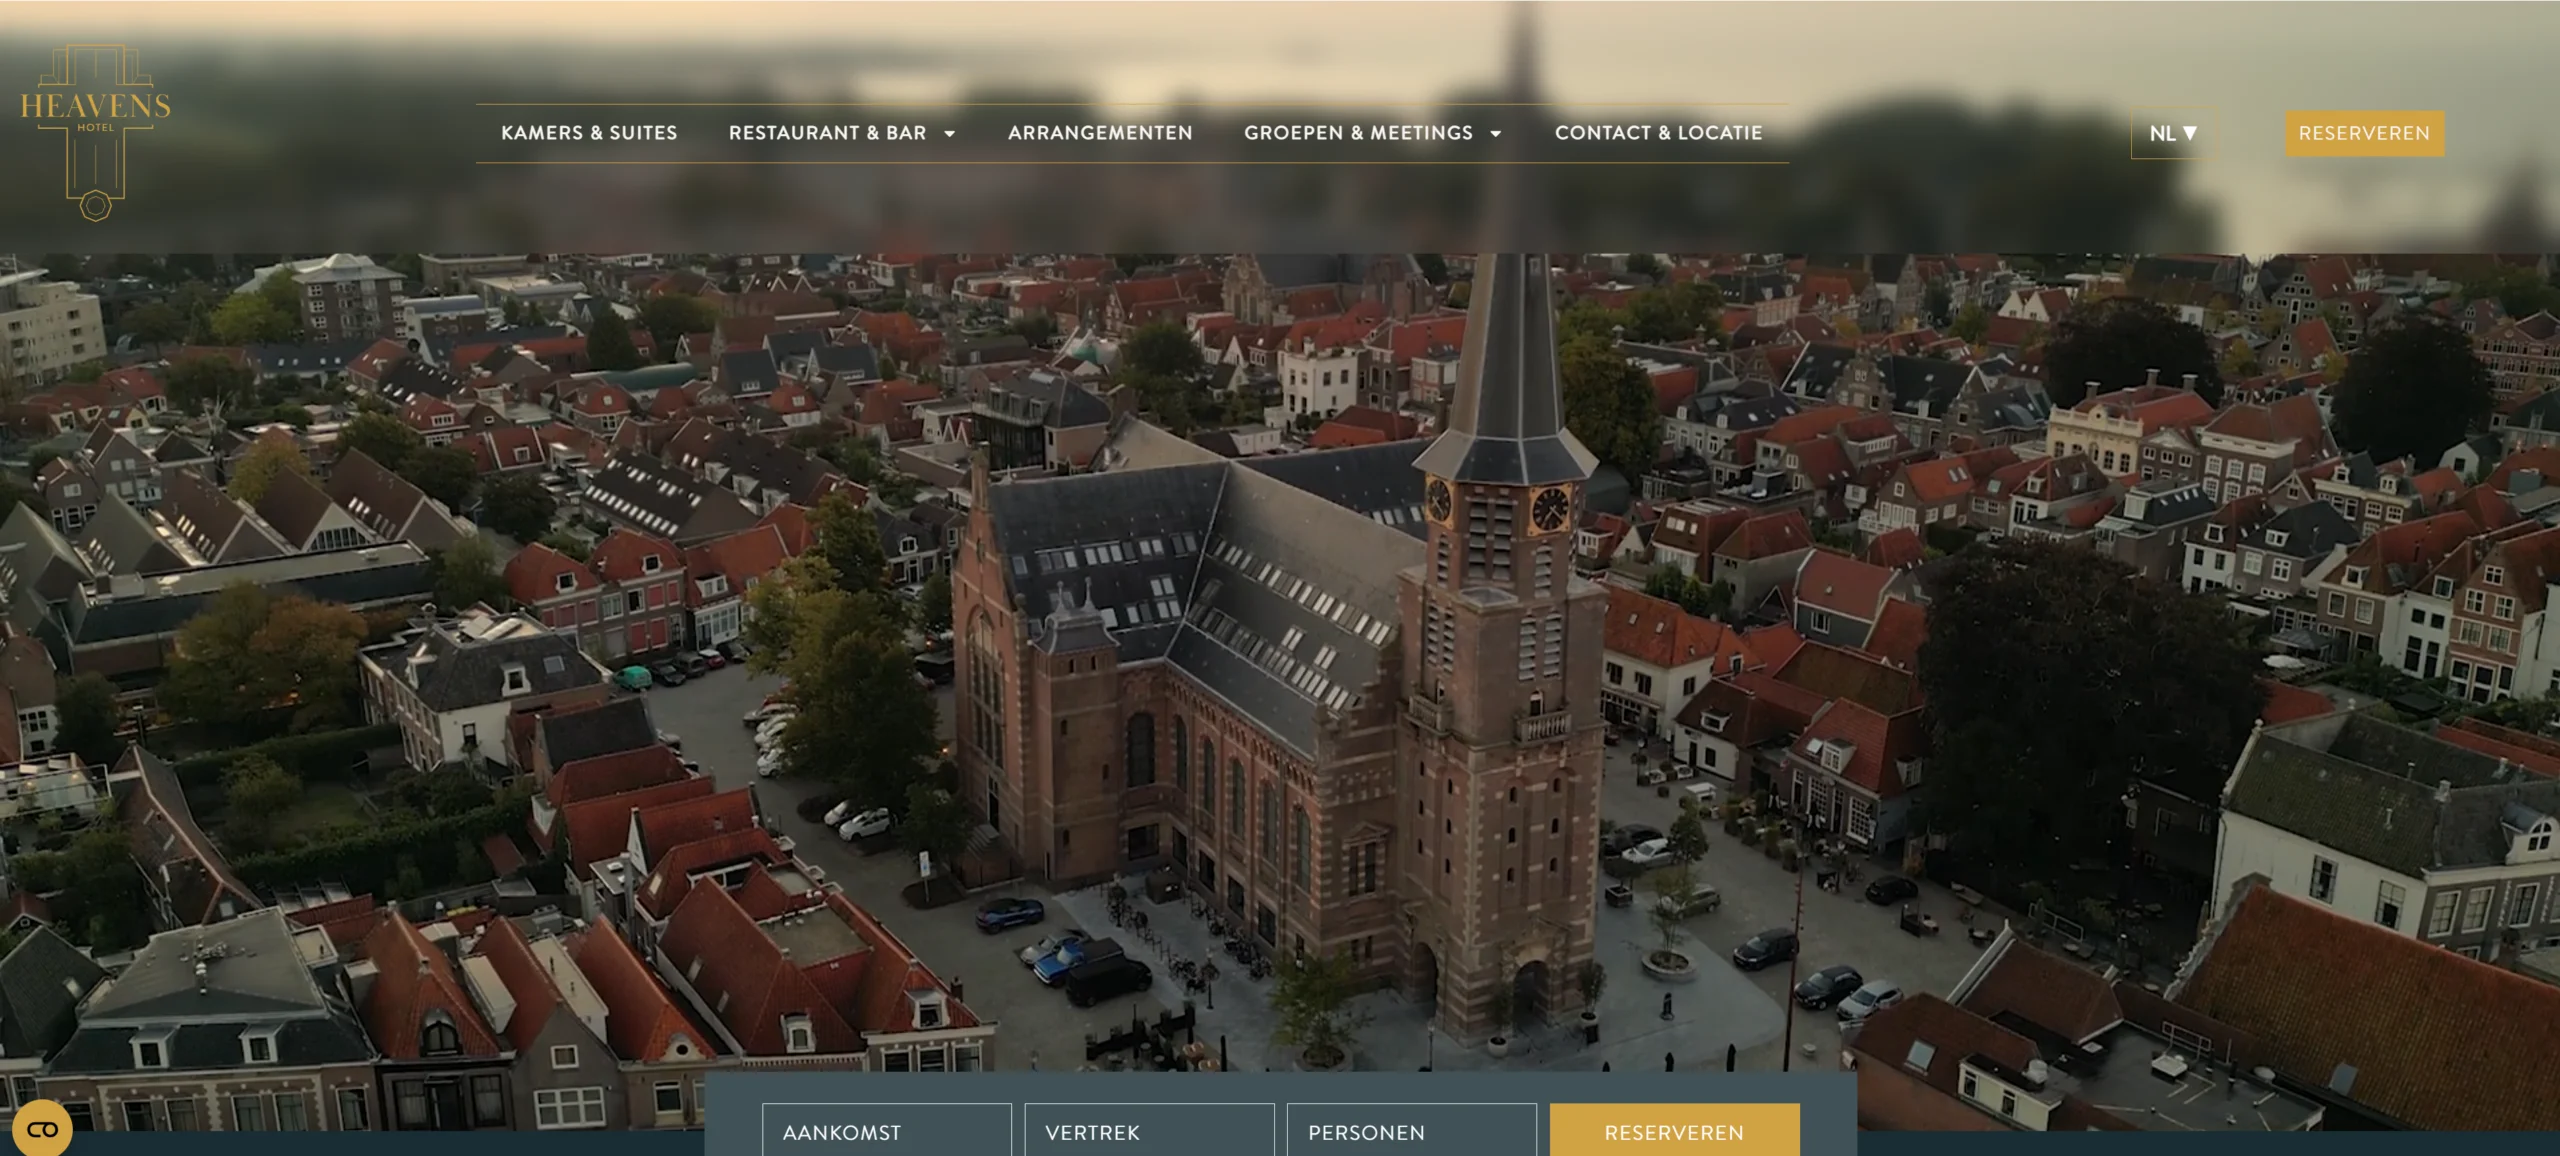Open the NL language selector
Screen dimensions: 2560x1156
2173,133
